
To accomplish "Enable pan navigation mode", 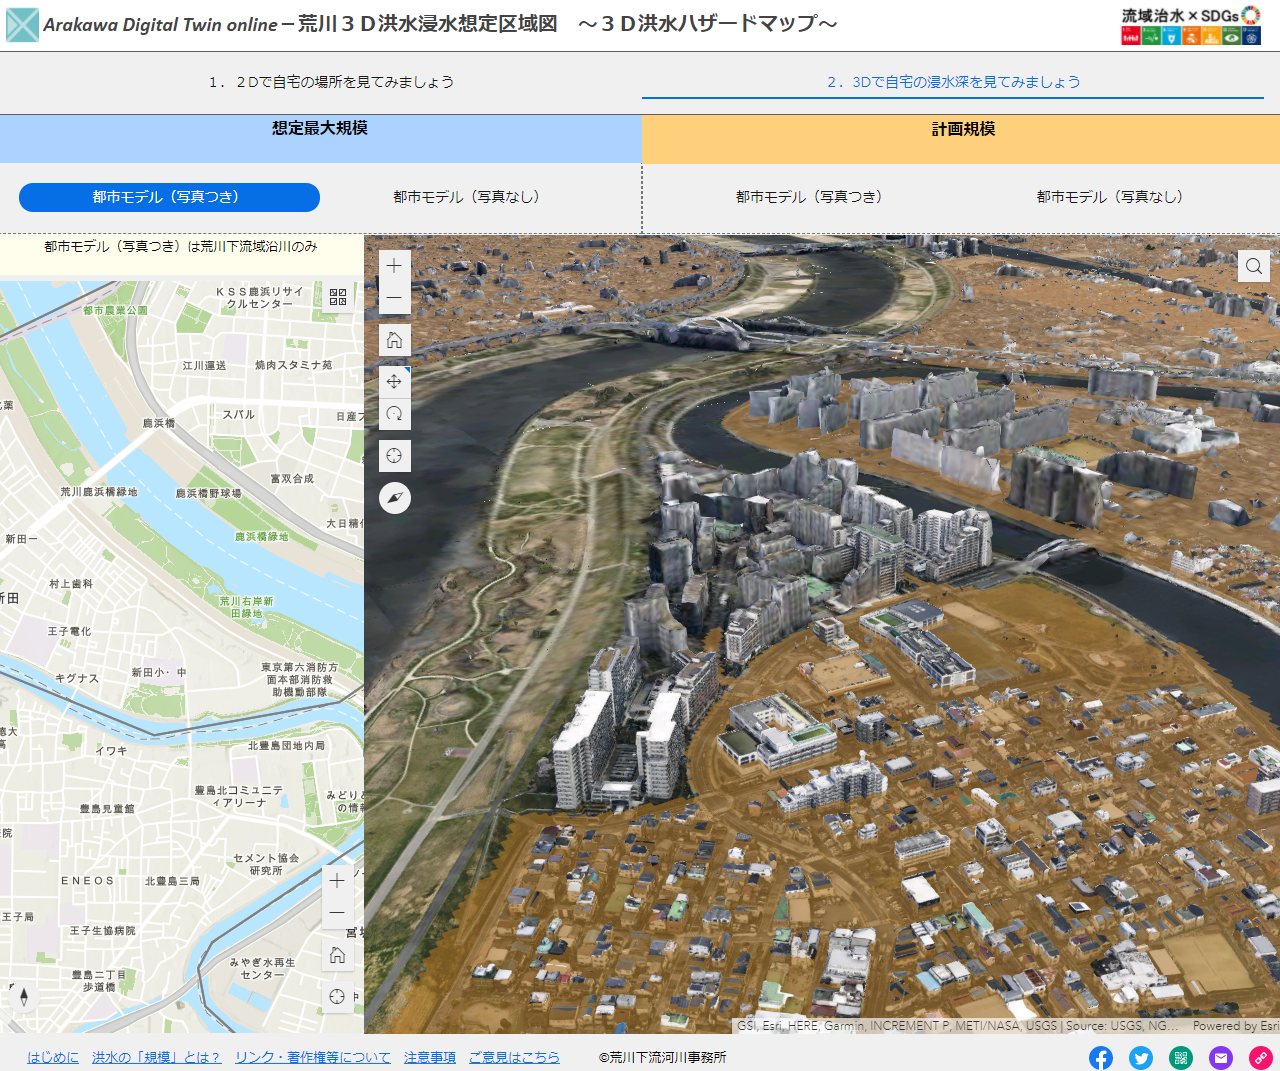I will tap(394, 381).
